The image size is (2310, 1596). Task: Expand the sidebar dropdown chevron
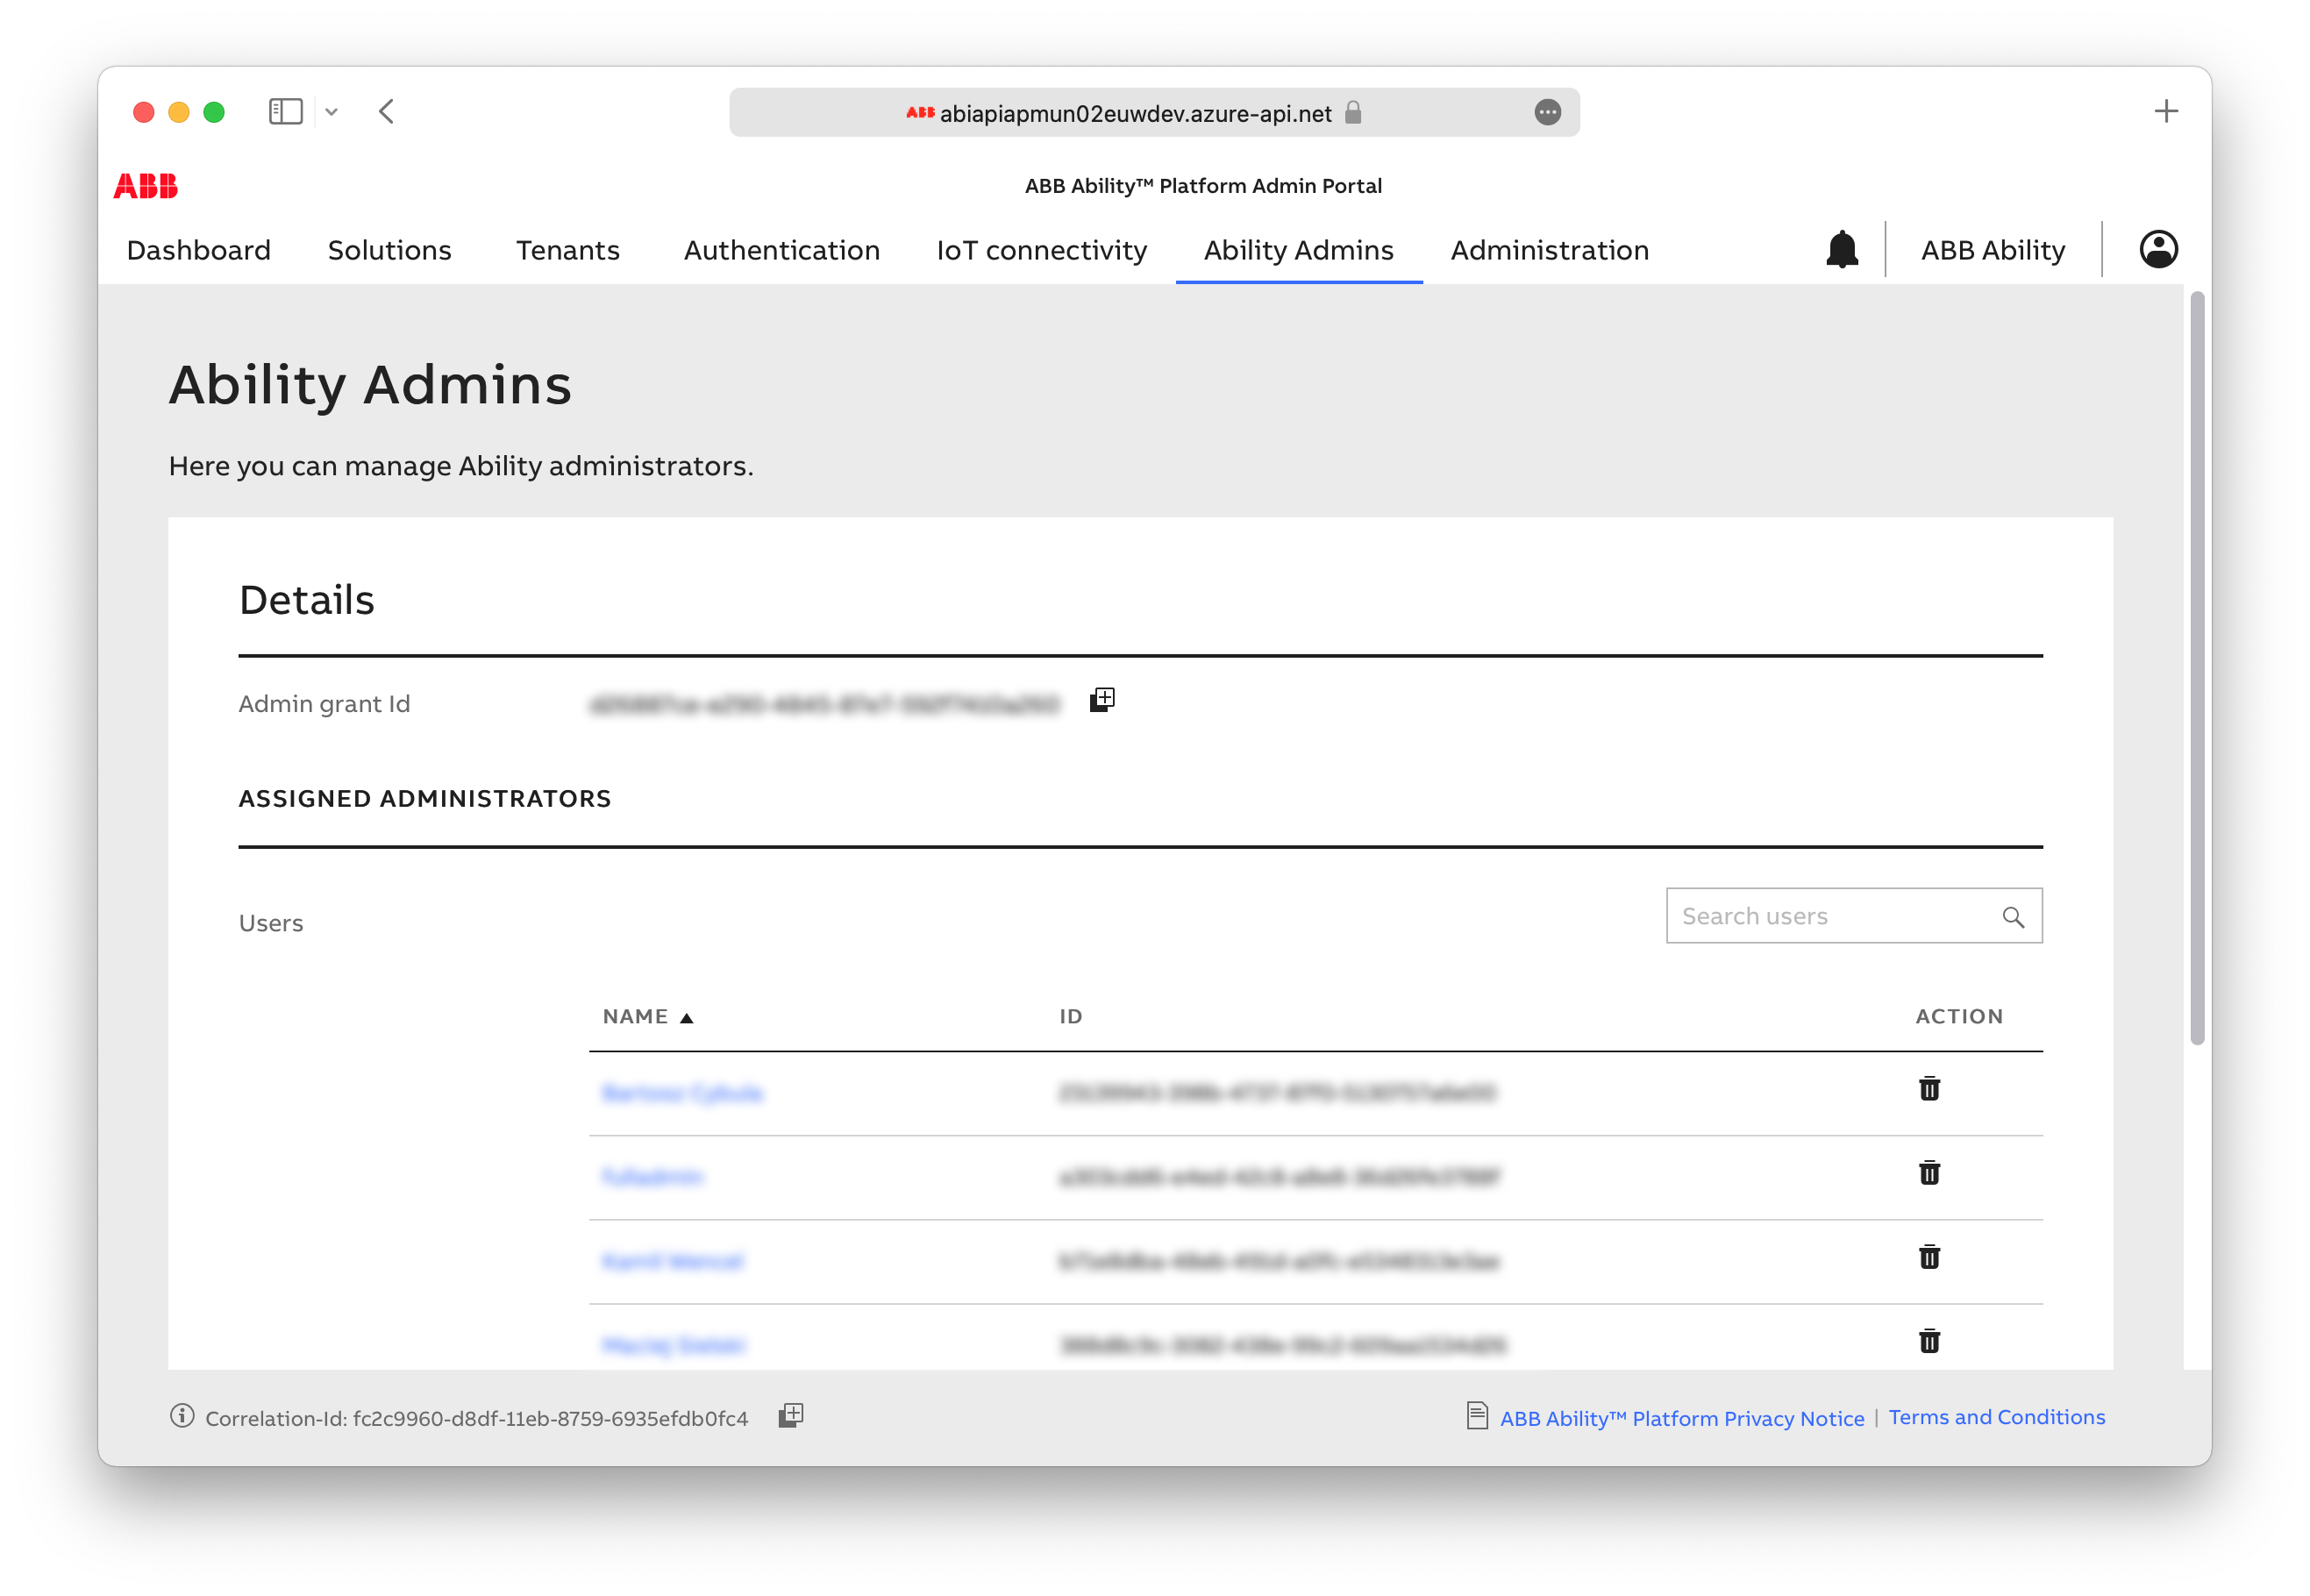[331, 112]
